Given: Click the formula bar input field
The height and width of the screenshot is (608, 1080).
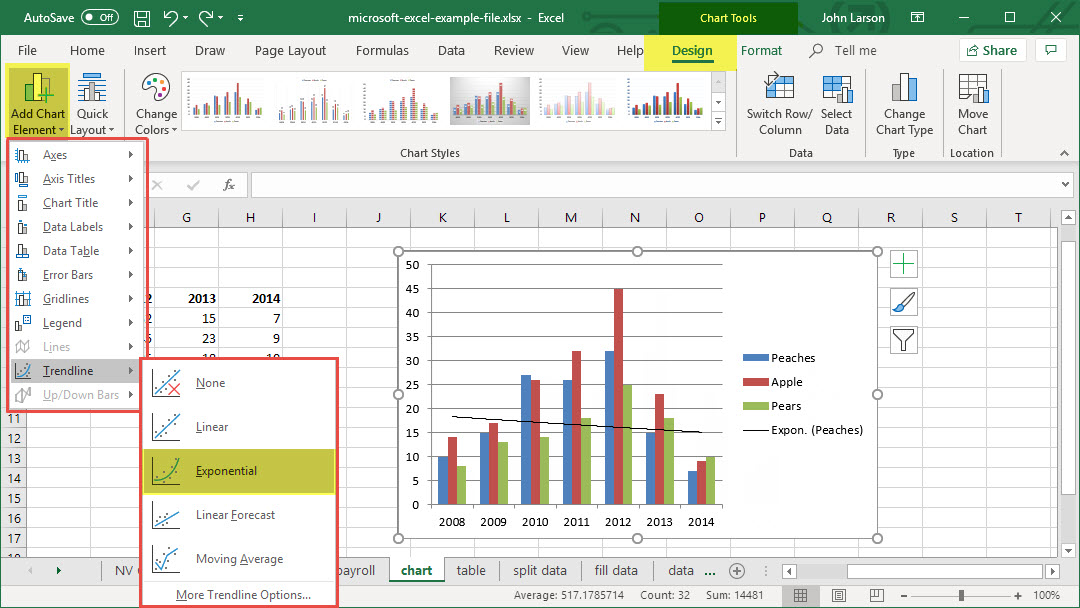Looking at the screenshot, I should click(650, 185).
